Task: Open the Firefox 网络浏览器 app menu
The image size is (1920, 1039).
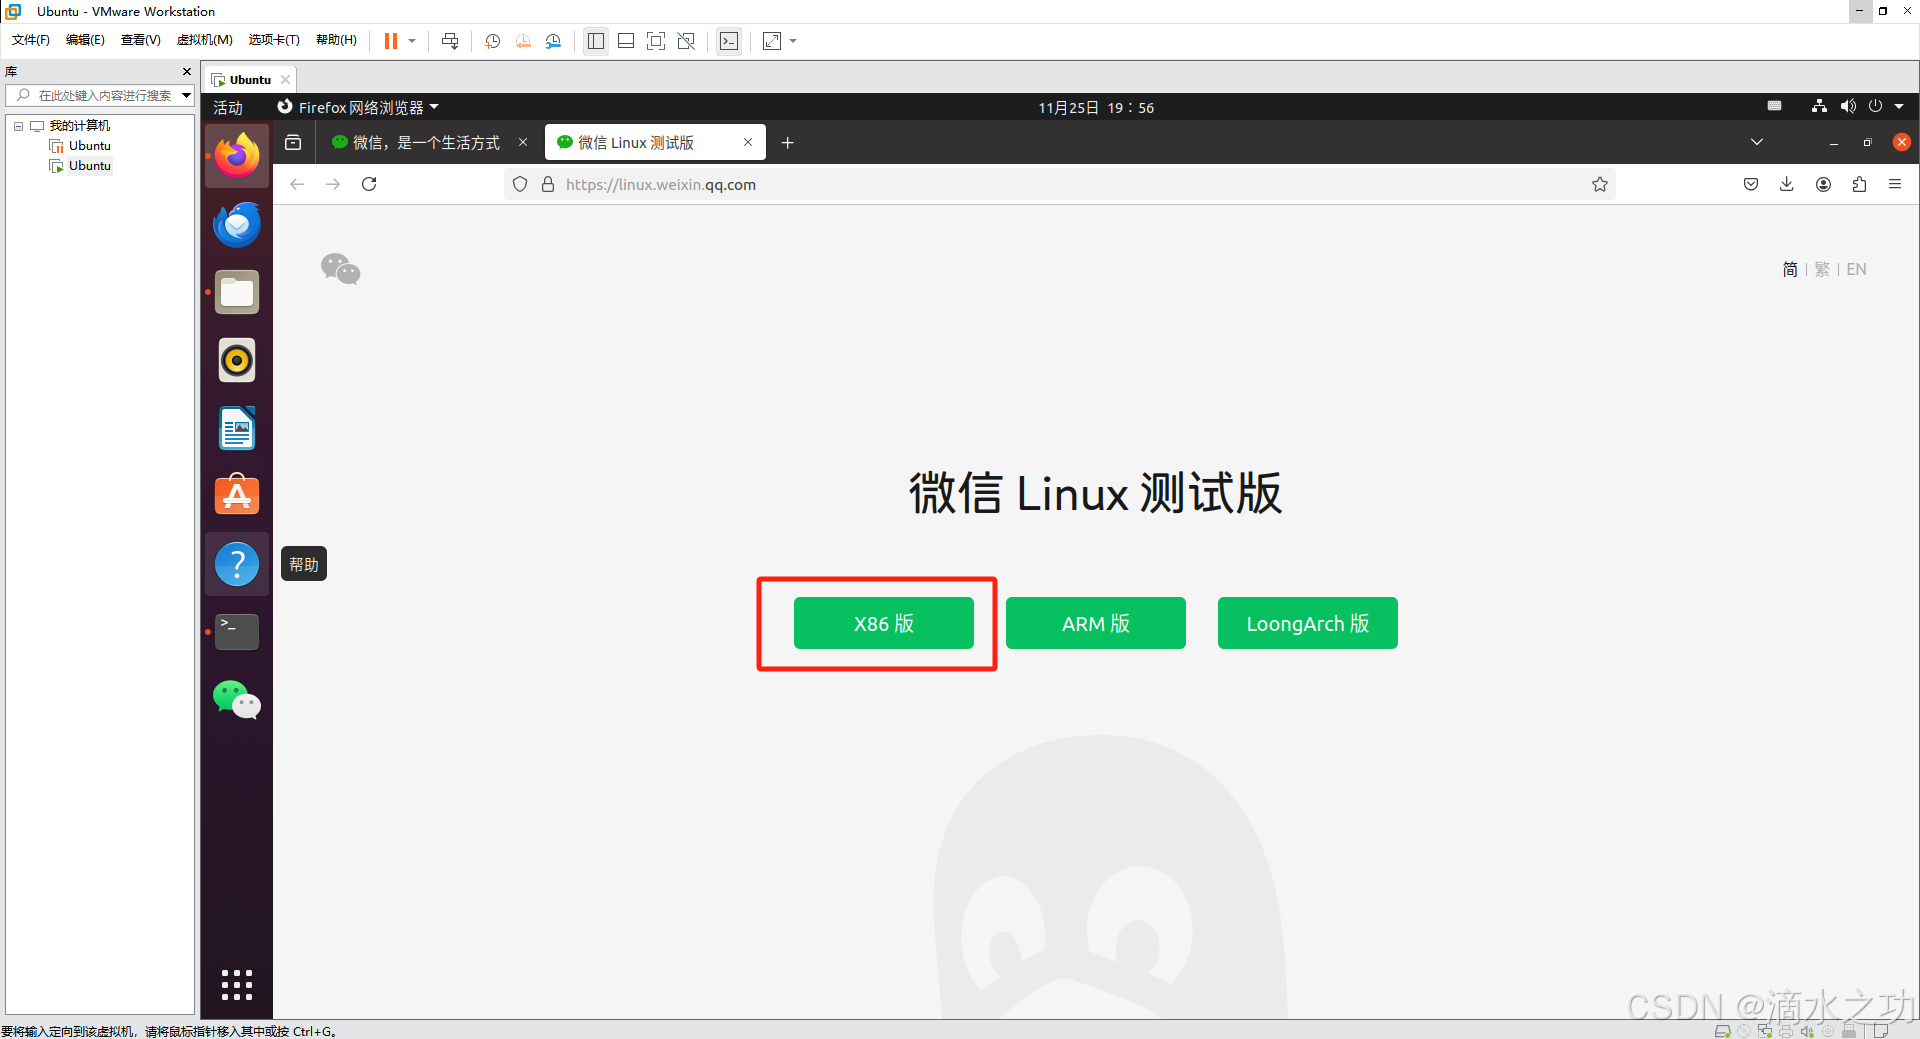Action: (x=358, y=107)
